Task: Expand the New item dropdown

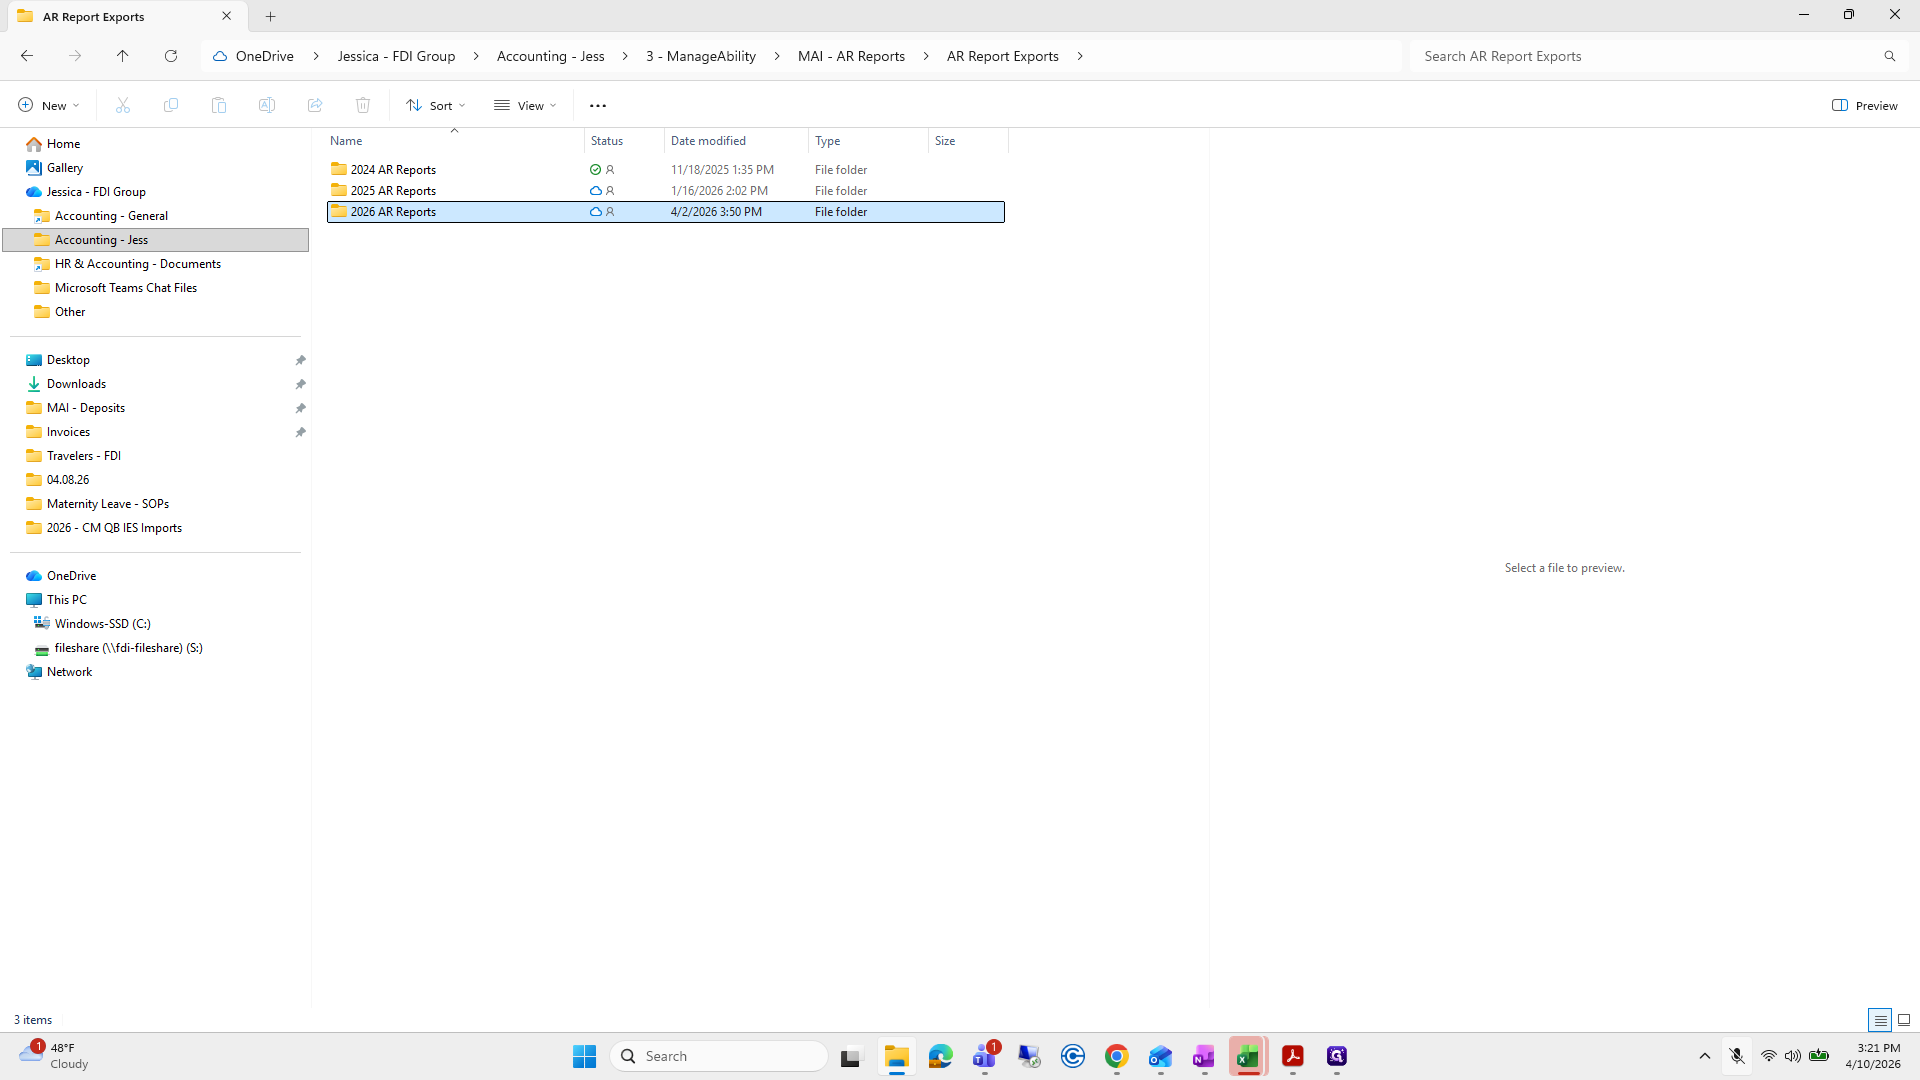Action: 48,105
